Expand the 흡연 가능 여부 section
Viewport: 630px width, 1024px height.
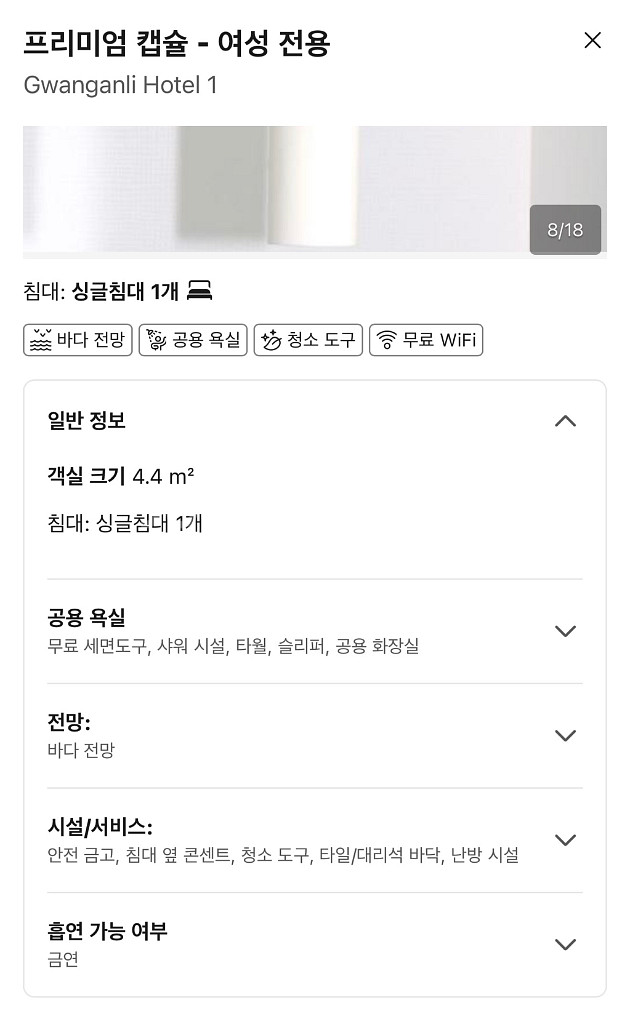click(567, 943)
